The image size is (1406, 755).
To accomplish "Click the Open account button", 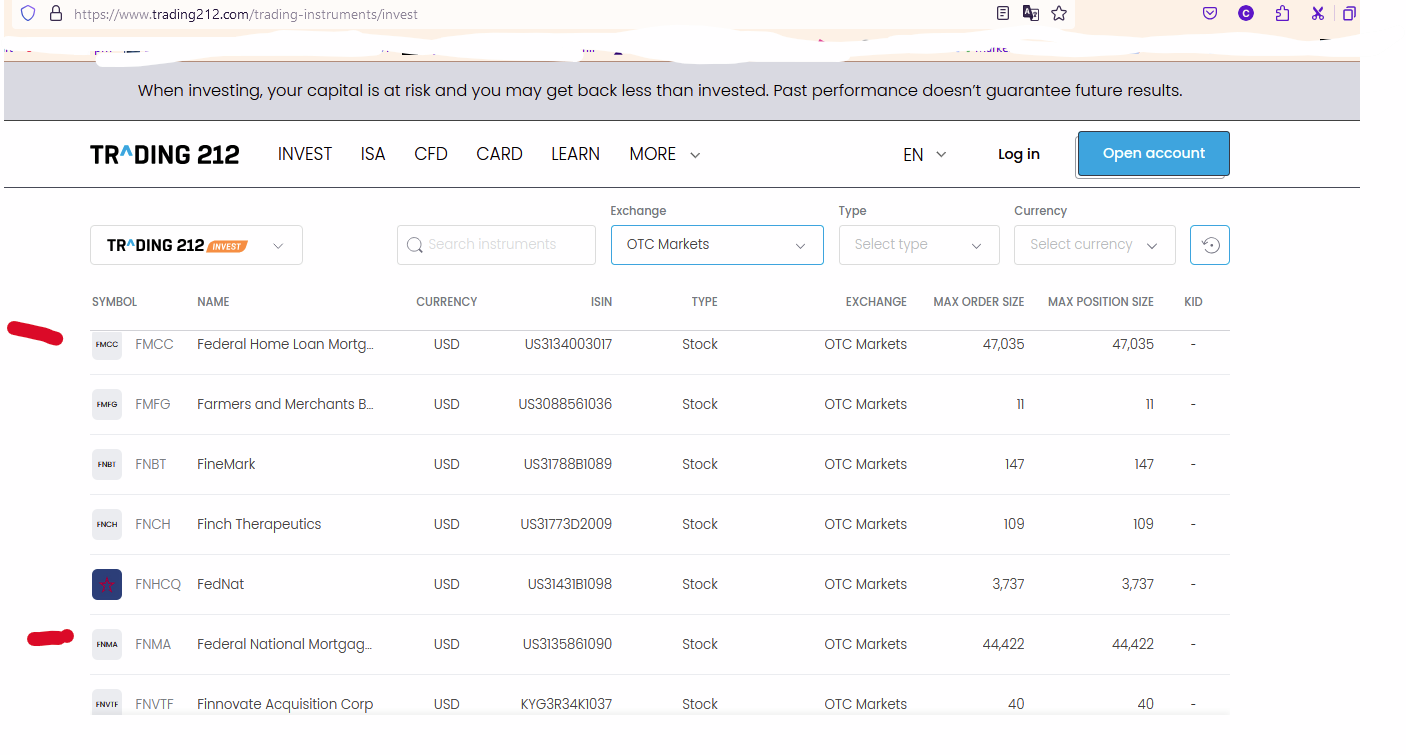I will click(x=1154, y=154).
